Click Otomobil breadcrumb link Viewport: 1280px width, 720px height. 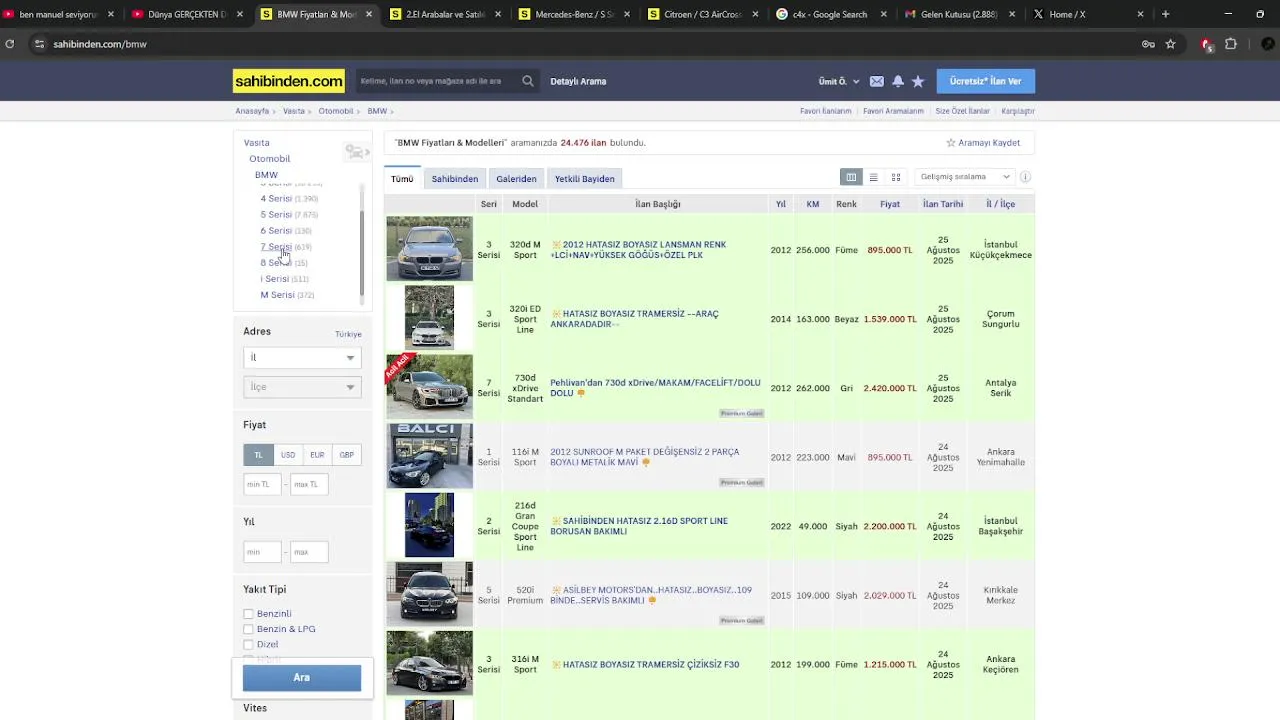[x=336, y=111]
